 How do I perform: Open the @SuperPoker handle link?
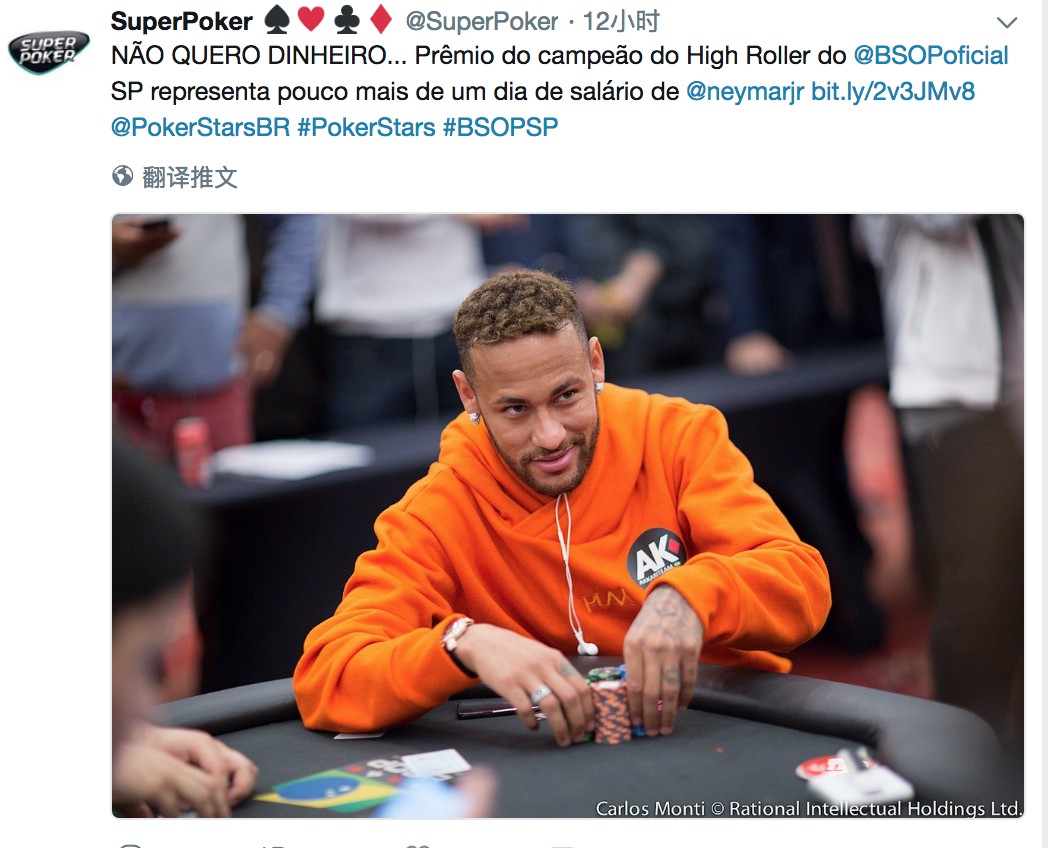(x=481, y=21)
